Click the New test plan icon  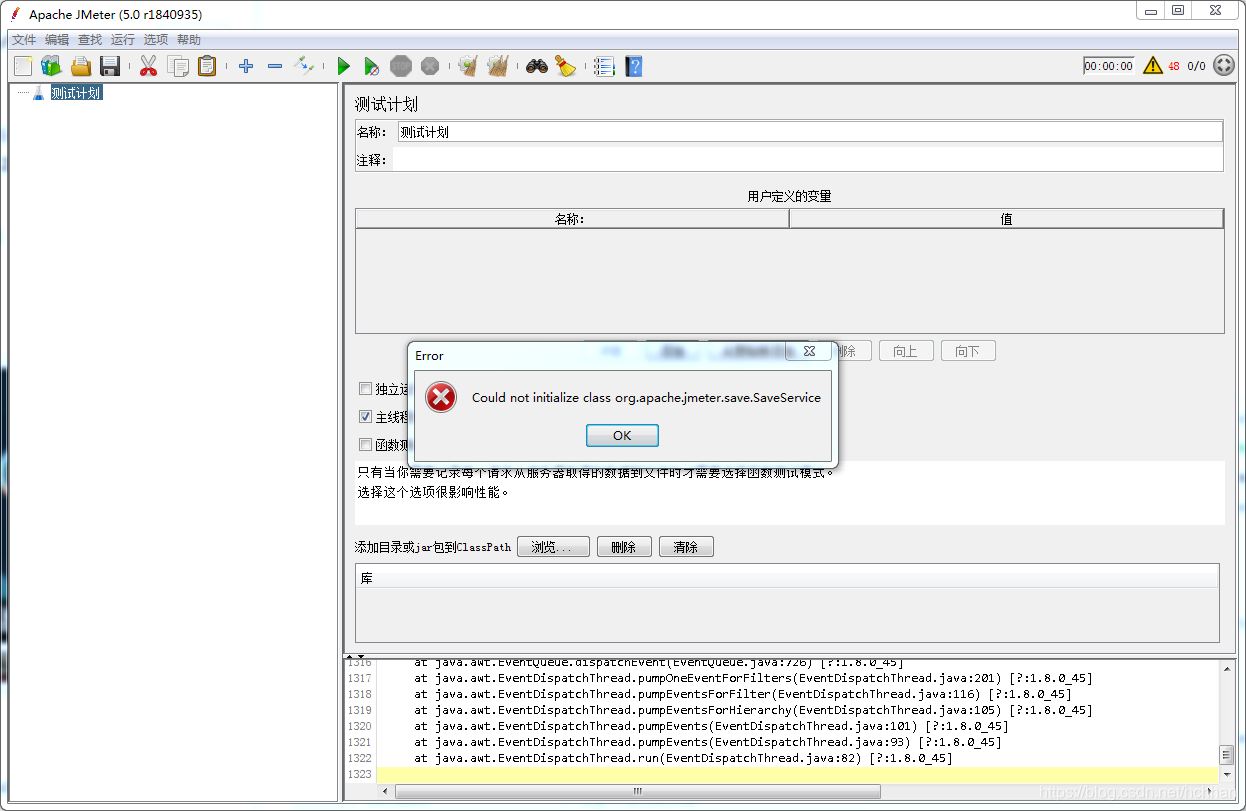(23, 66)
